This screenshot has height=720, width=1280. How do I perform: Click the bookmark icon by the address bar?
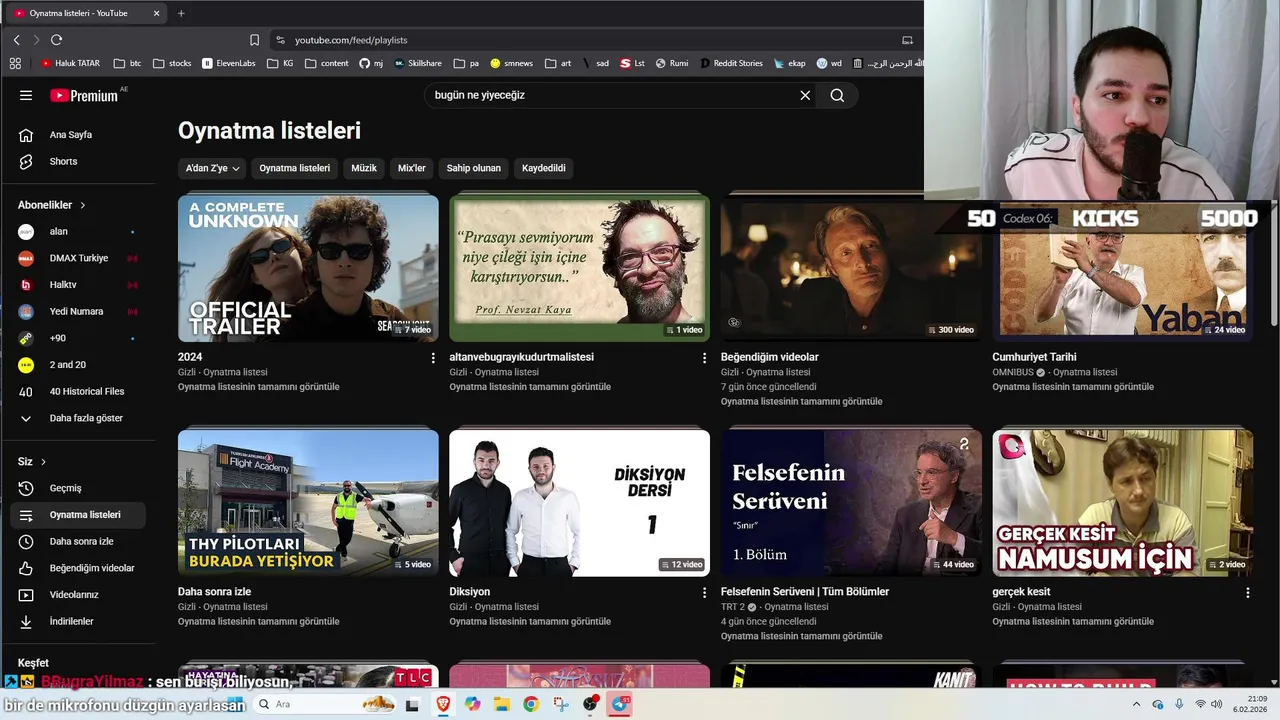coord(254,40)
